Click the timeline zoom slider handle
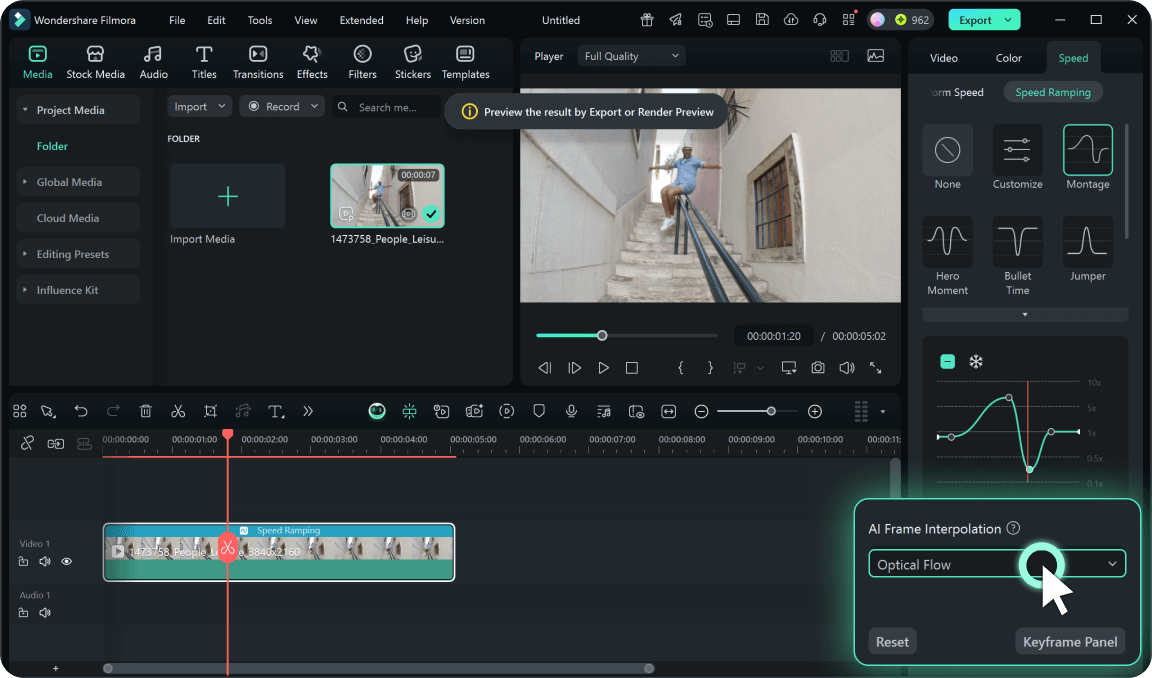Screen dimensions: 1152x678 pos(771,411)
